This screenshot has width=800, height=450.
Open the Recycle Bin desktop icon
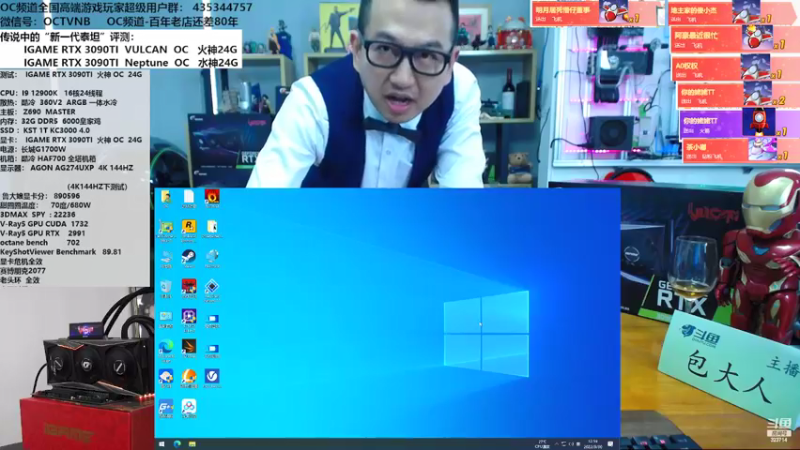[166, 289]
